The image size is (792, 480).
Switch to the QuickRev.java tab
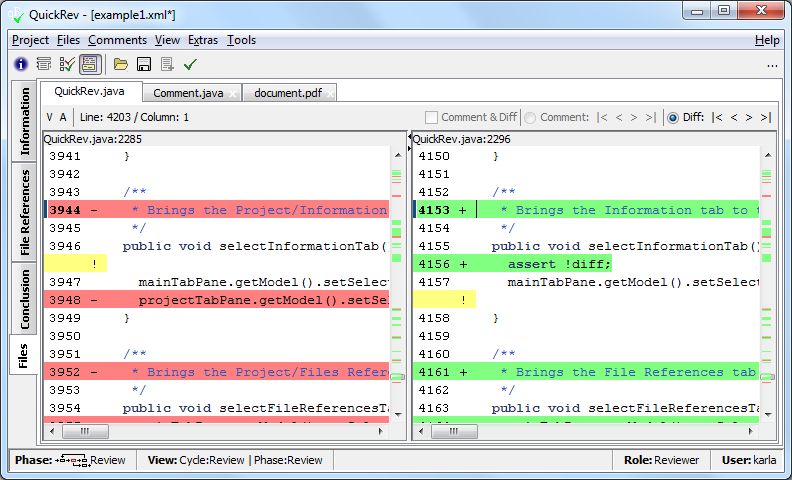(89, 91)
